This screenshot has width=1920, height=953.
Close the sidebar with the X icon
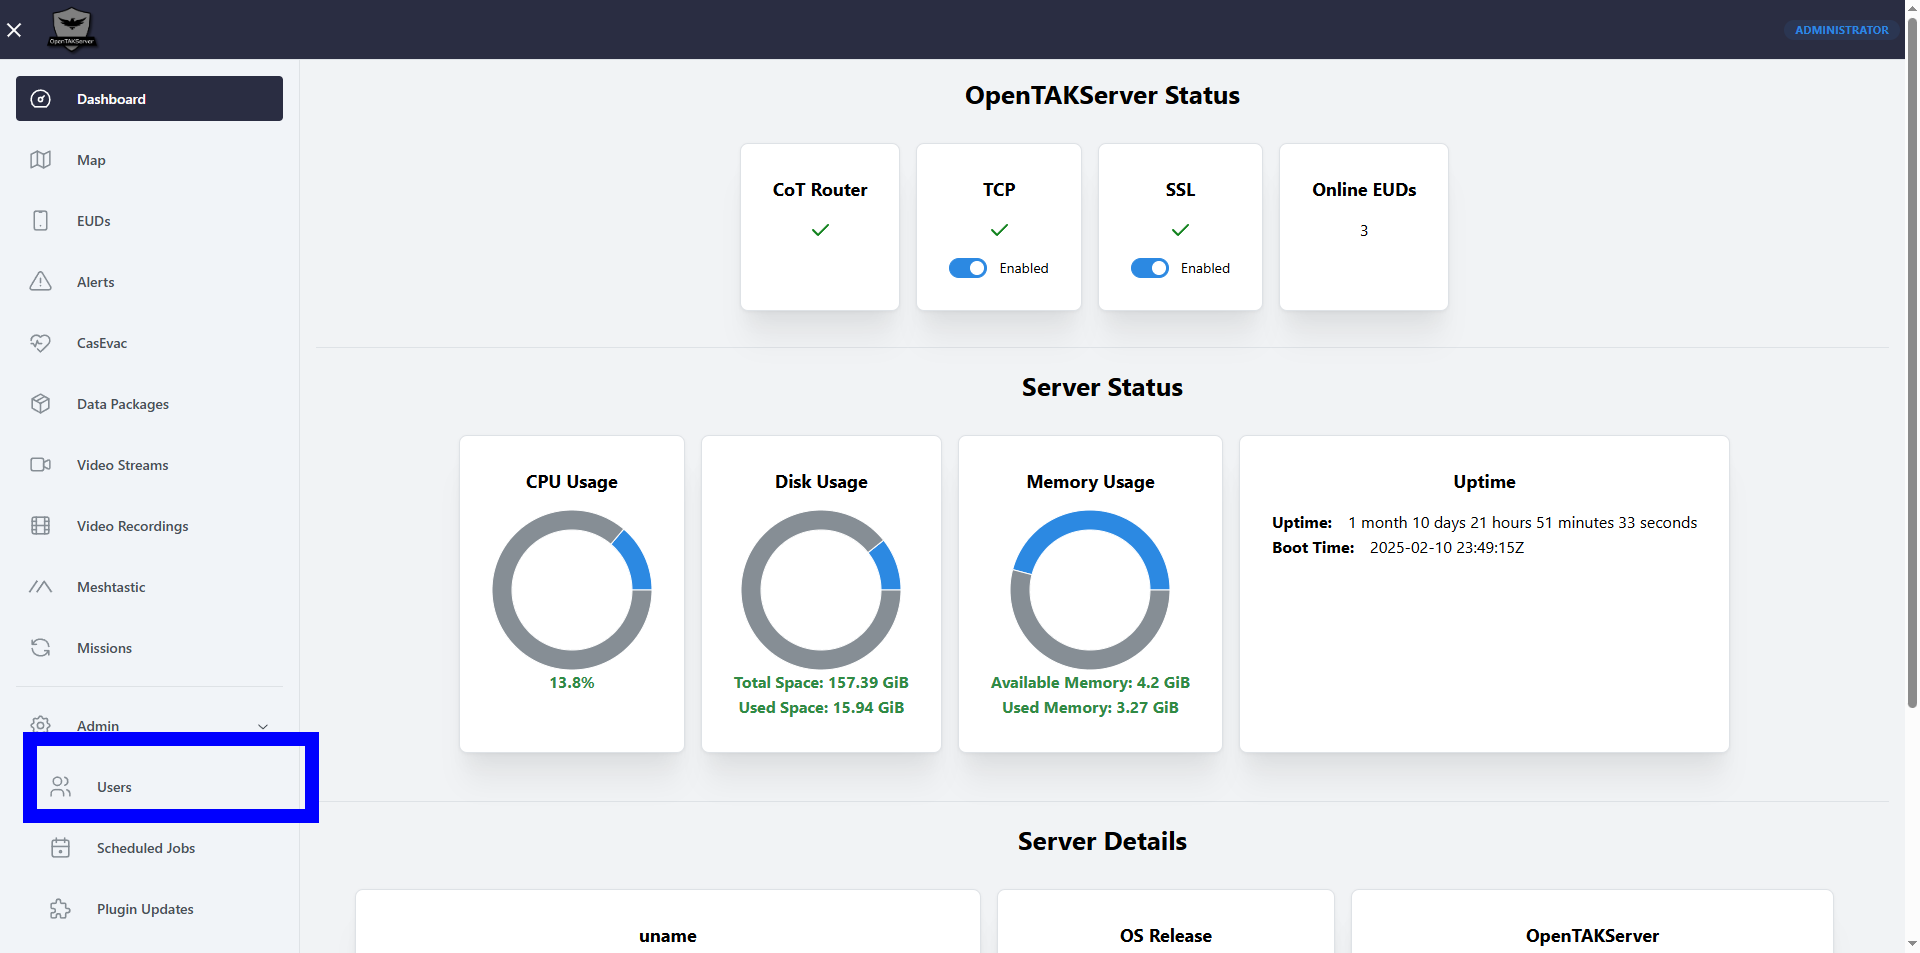click(14, 30)
